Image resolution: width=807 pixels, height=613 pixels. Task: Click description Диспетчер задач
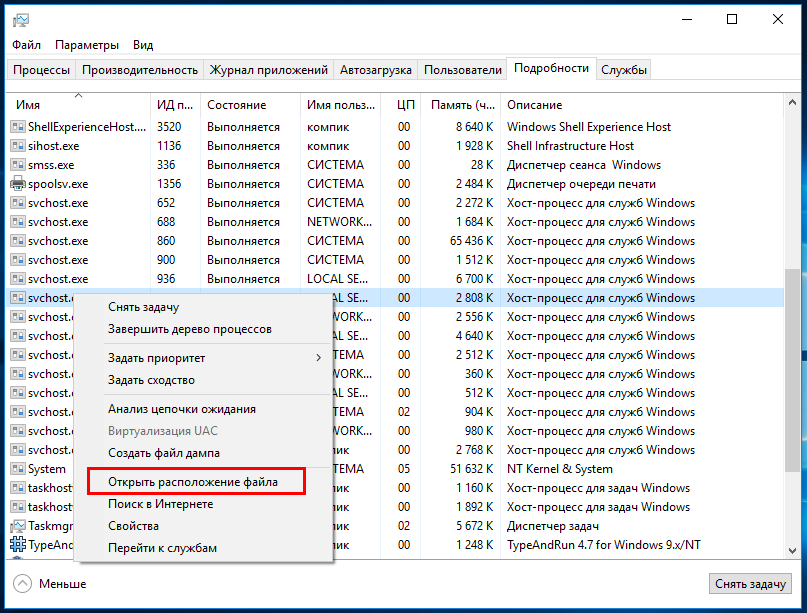coord(552,526)
